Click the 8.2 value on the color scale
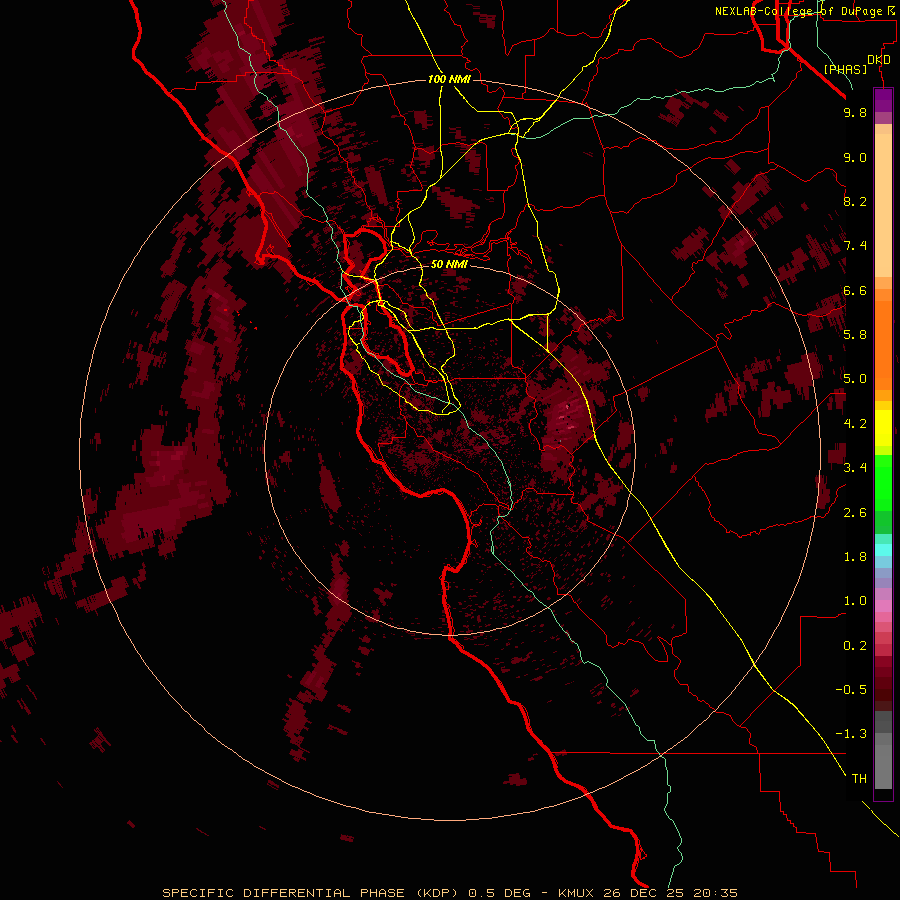Screen dimensions: 900x900 (855, 201)
